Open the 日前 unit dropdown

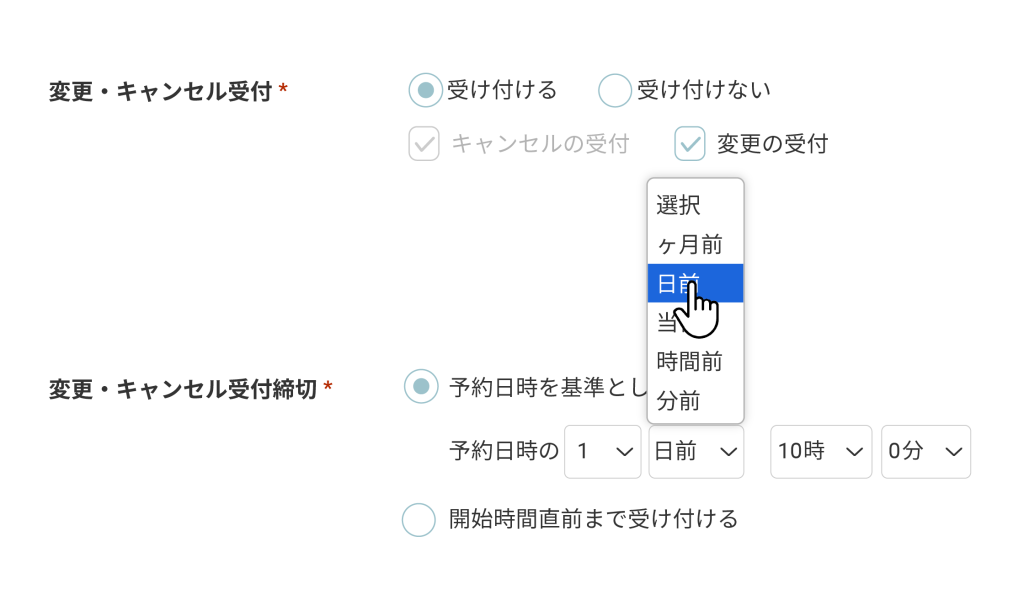coord(696,452)
